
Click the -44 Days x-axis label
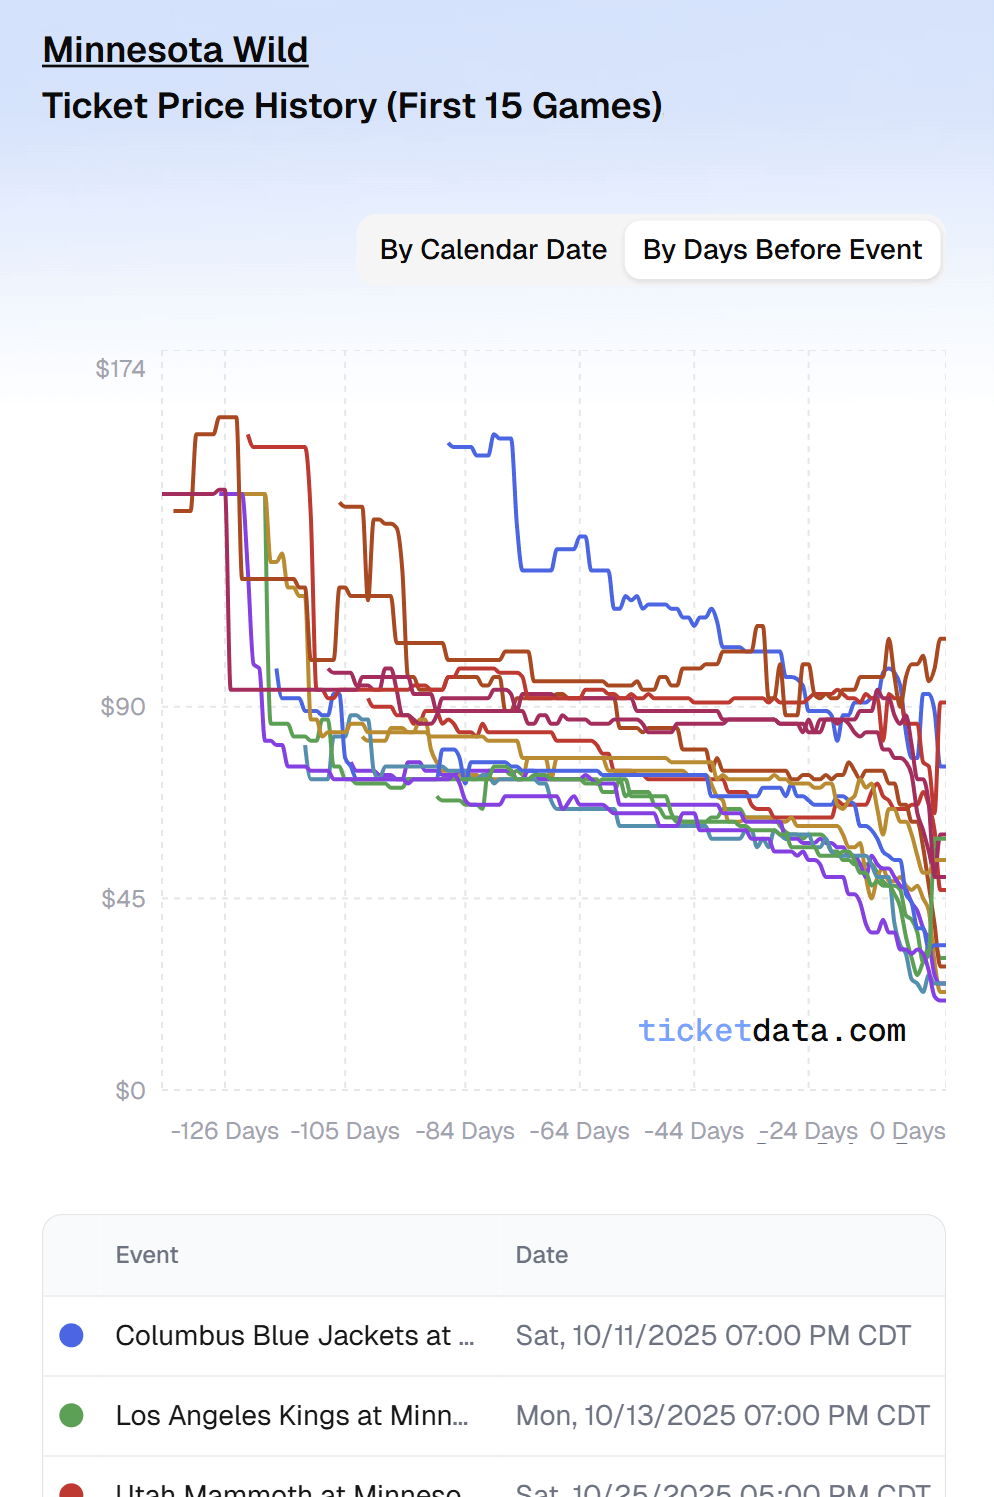pyautogui.click(x=694, y=1131)
